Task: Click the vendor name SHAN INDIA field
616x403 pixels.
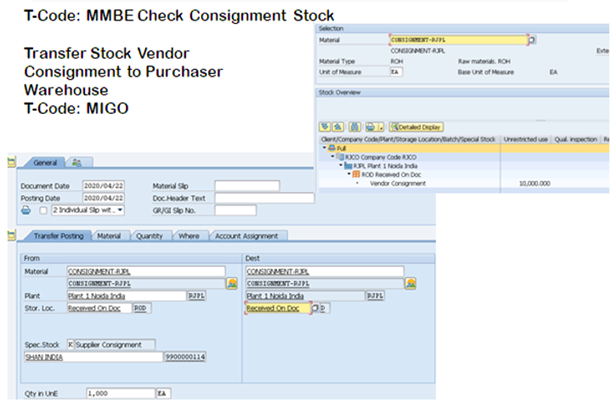Action: point(94,357)
